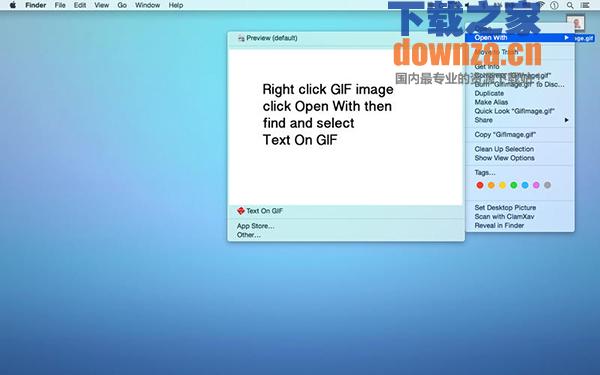Expand the Share submenu arrow
The image size is (600, 375).
tap(566, 120)
